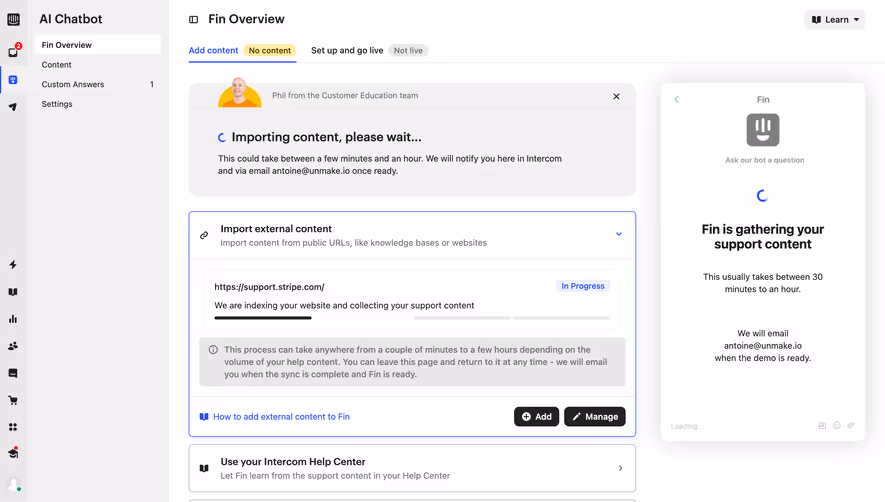Click the Importing content, please wait heading

(326, 137)
